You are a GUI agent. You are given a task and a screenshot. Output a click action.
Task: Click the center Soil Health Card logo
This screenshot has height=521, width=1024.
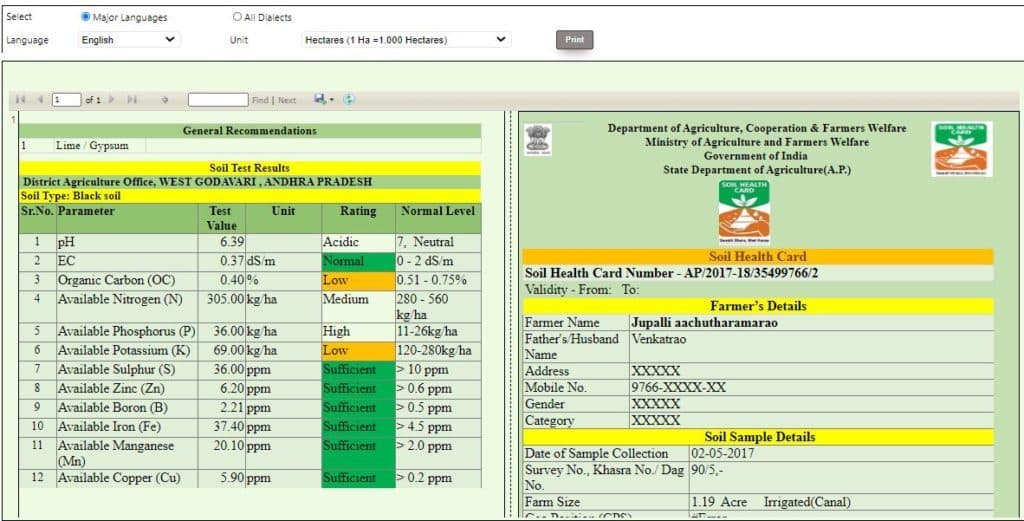(x=744, y=213)
